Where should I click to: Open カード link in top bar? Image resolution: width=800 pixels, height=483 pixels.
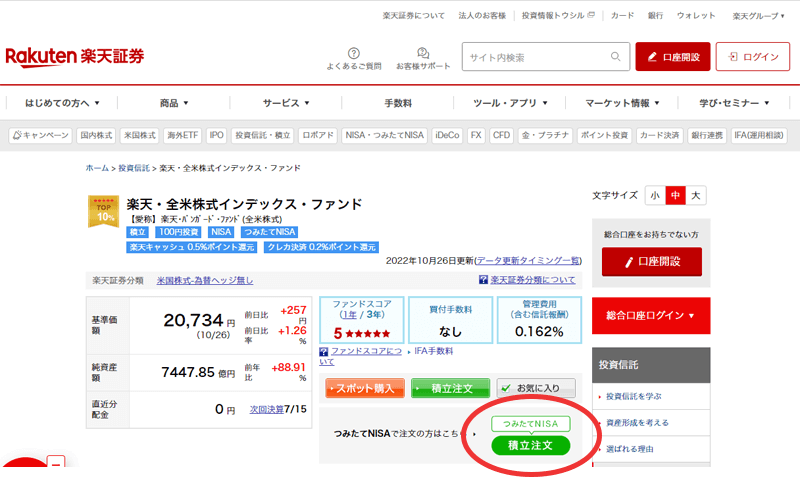click(x=622, y=16)
